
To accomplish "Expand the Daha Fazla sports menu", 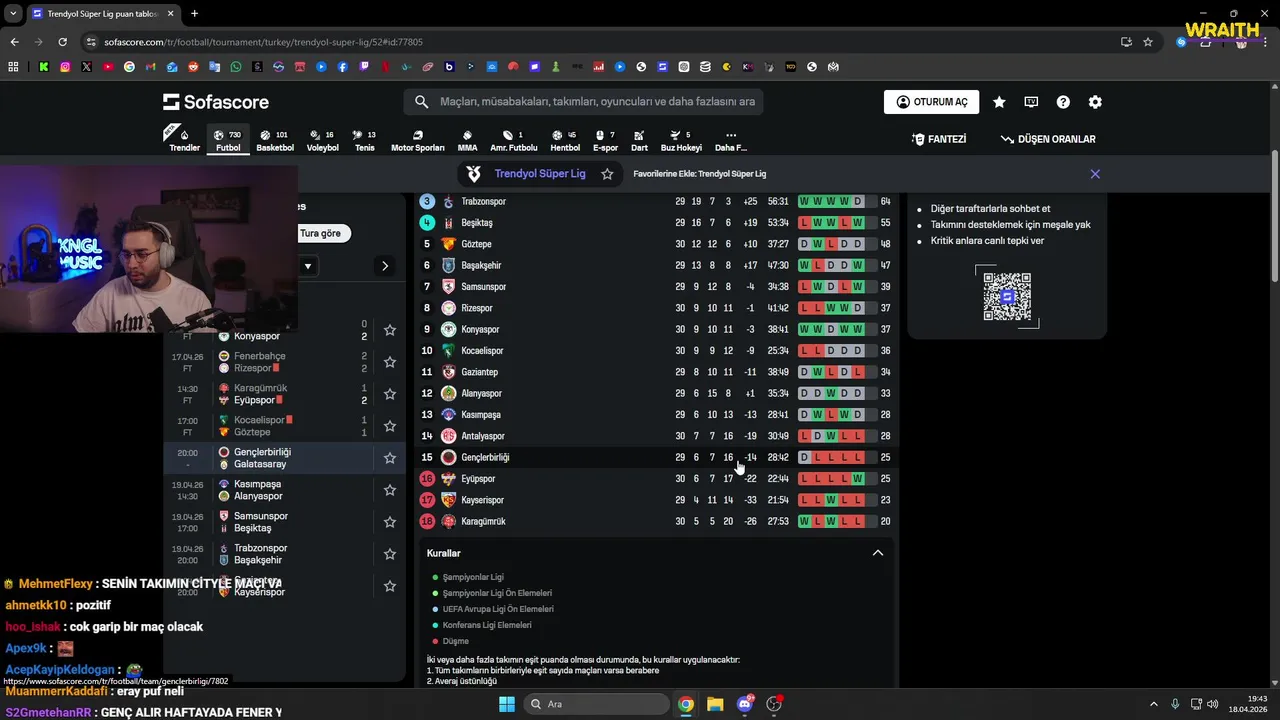I will [x=731, y=140].
